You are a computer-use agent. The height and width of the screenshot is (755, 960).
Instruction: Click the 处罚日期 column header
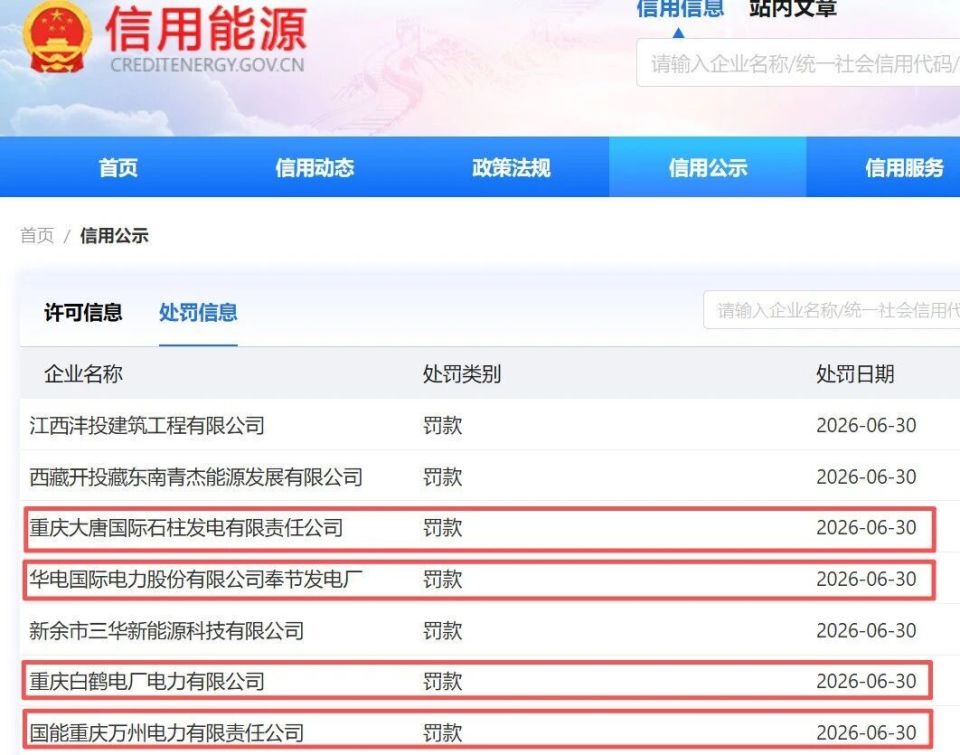pos(855,374)
